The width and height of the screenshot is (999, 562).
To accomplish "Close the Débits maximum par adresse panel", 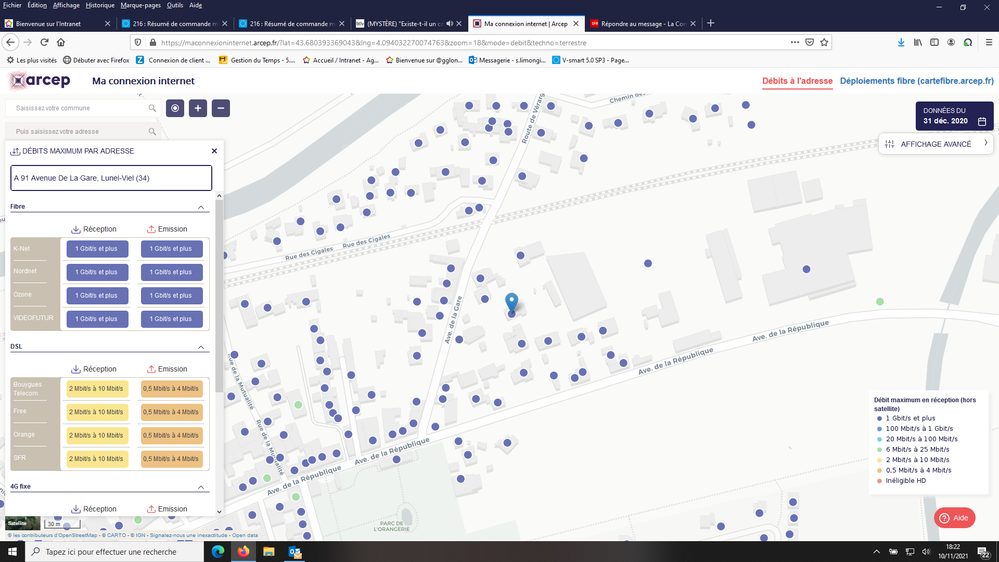I will click(x=214, y=151).
